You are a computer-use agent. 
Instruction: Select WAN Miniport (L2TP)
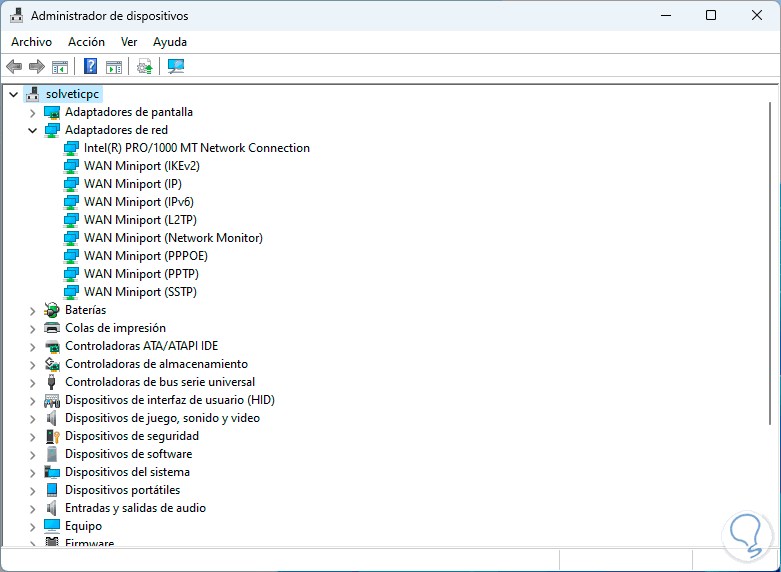click(x=140, y=220)
